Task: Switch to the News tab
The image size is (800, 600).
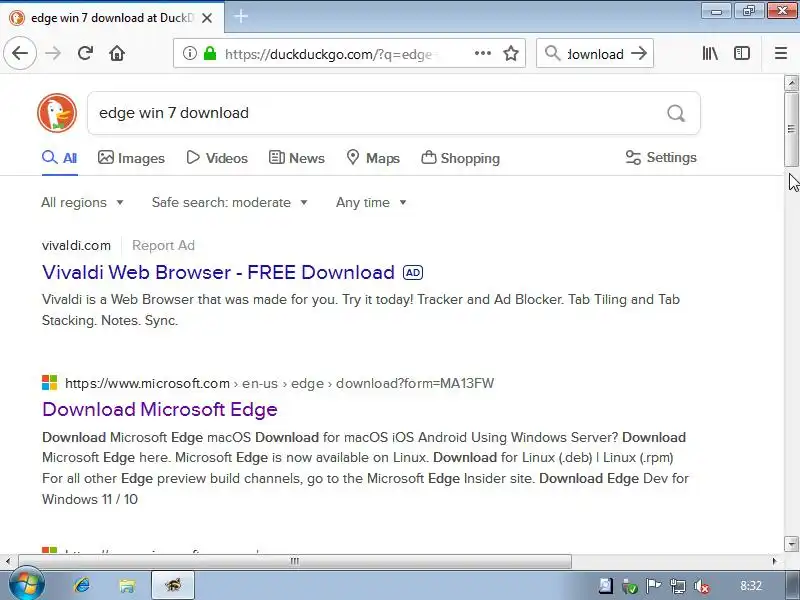Action: [x=296, y=158]
